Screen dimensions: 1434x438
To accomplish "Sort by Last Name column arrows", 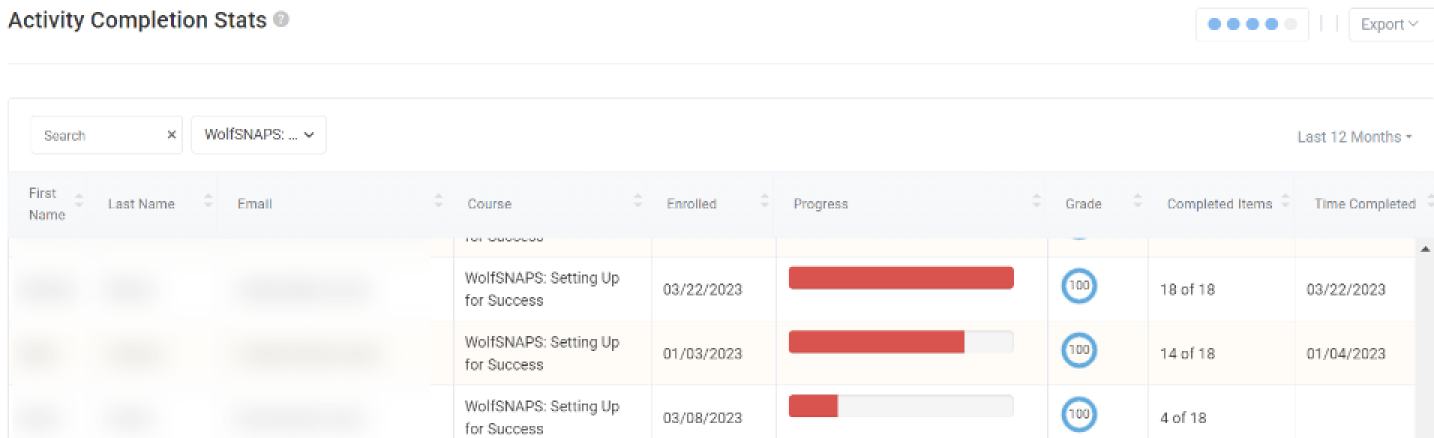I will click(208, 203).
